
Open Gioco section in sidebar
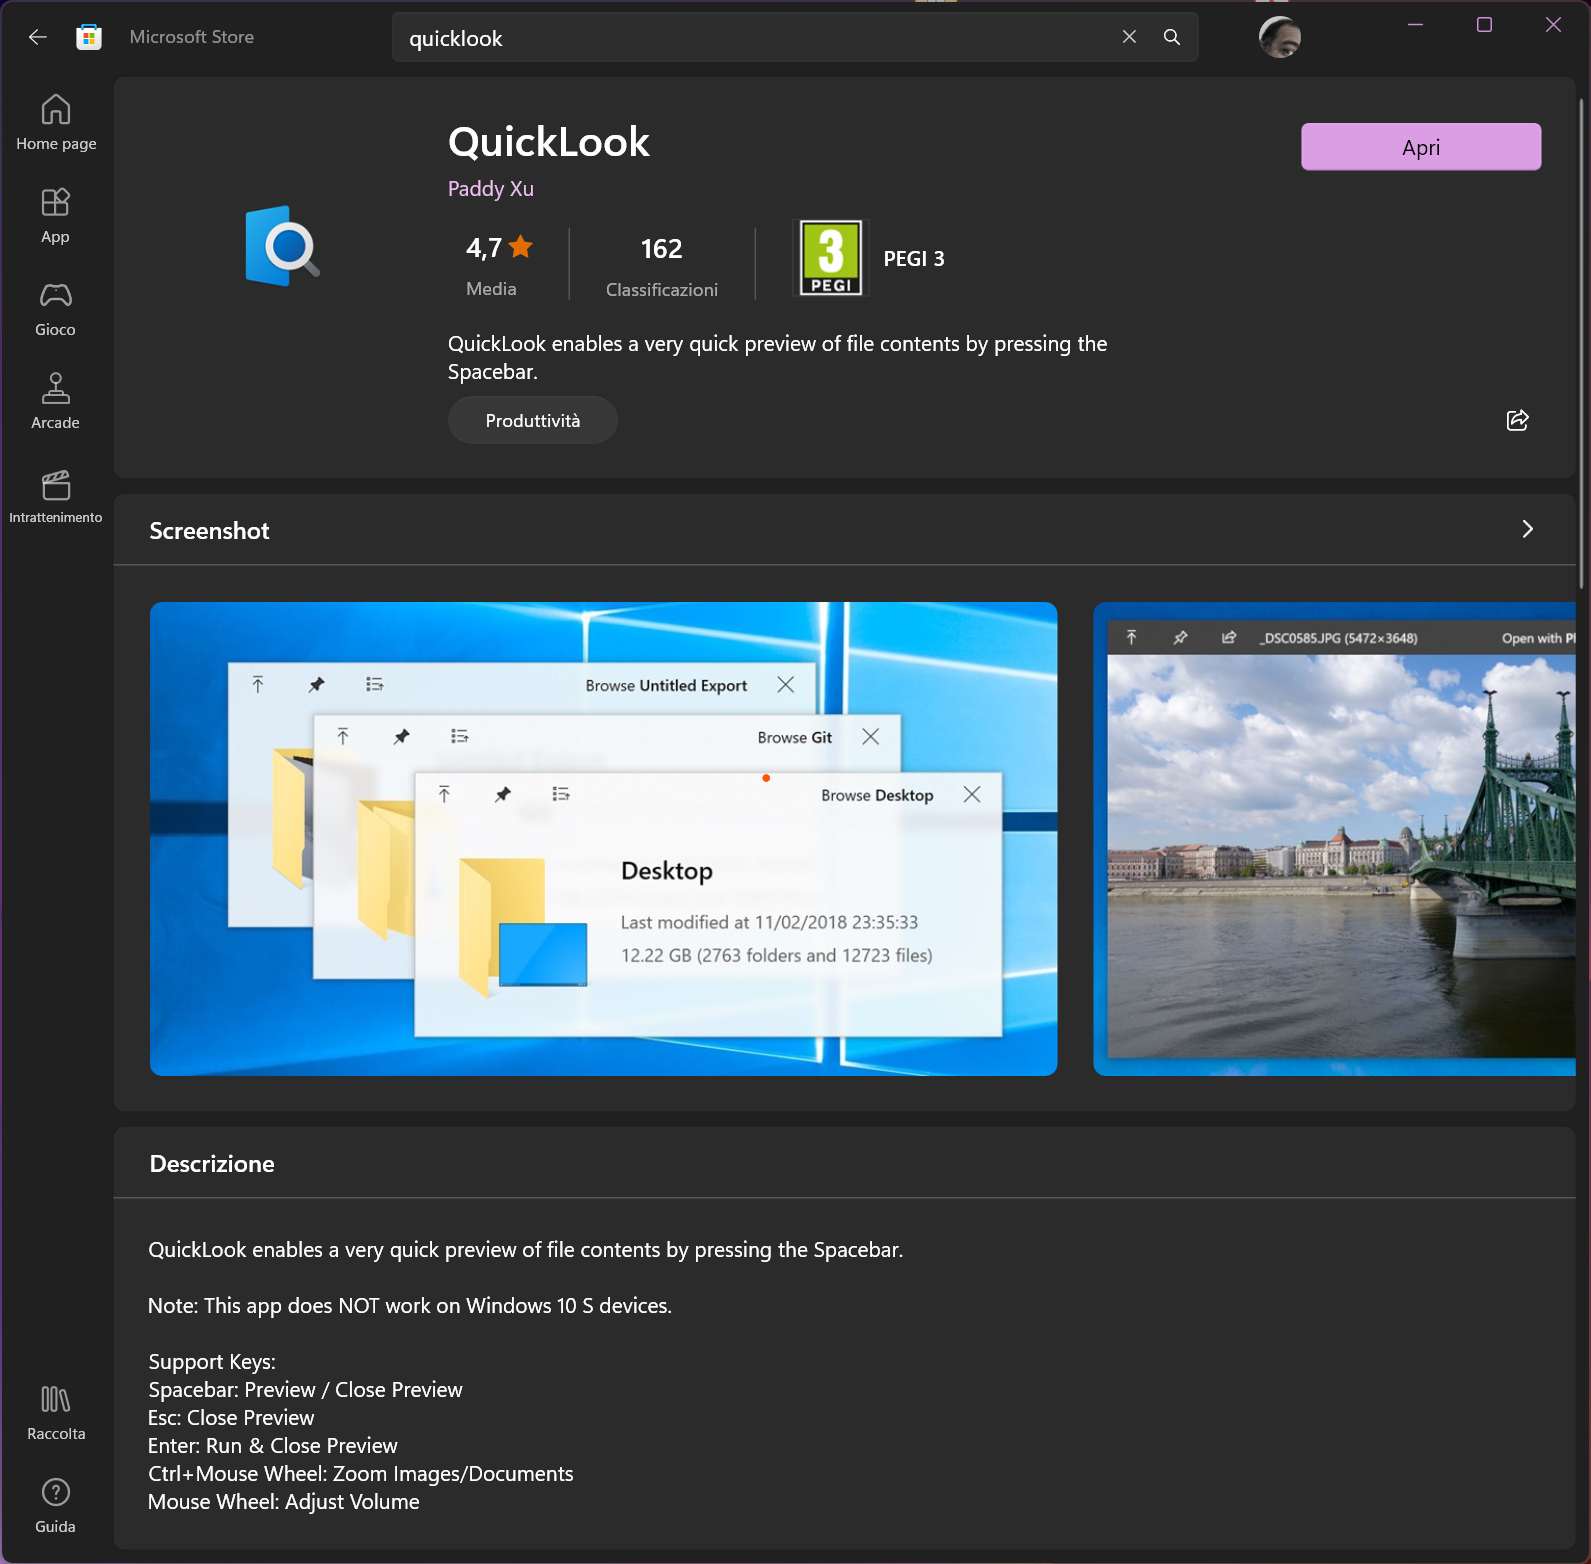[56, 308]
